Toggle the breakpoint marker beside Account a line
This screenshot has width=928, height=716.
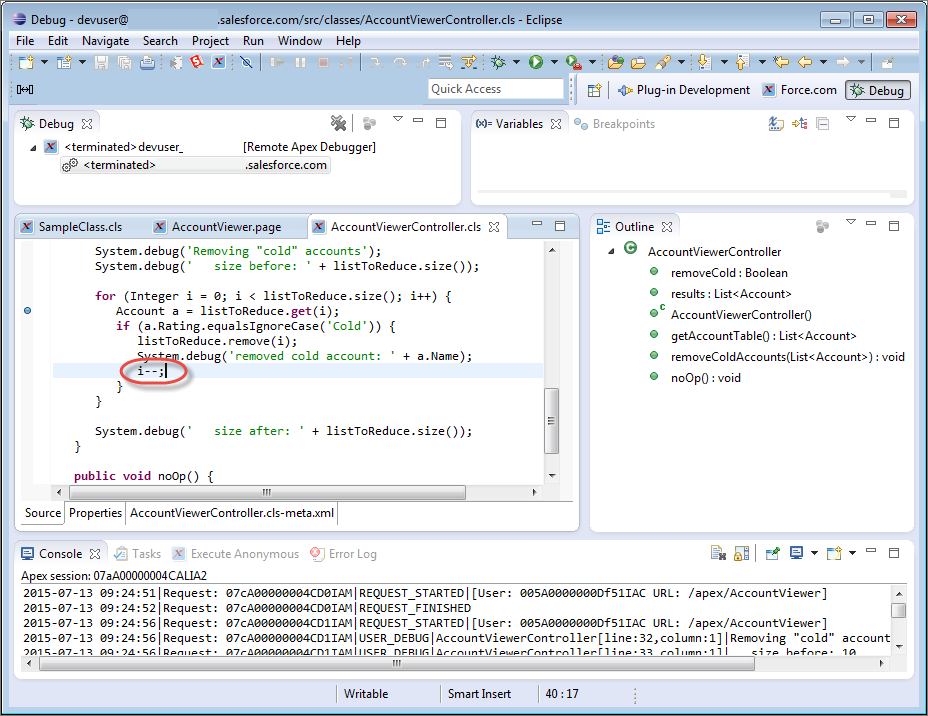[27, 311]
